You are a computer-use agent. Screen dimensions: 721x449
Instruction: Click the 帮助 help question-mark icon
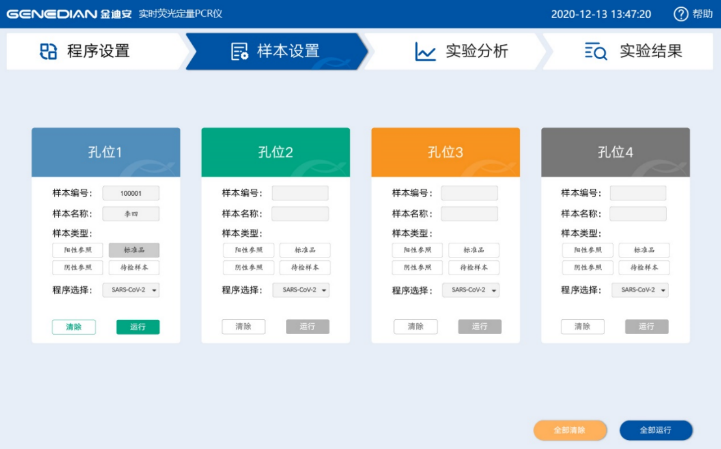pos(681,14)
